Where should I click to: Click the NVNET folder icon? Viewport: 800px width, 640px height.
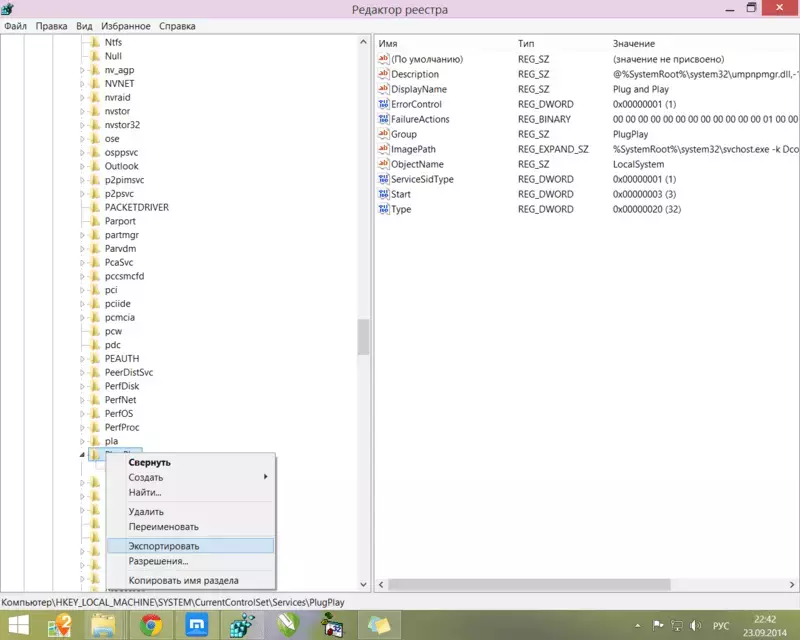click(95, 84)
